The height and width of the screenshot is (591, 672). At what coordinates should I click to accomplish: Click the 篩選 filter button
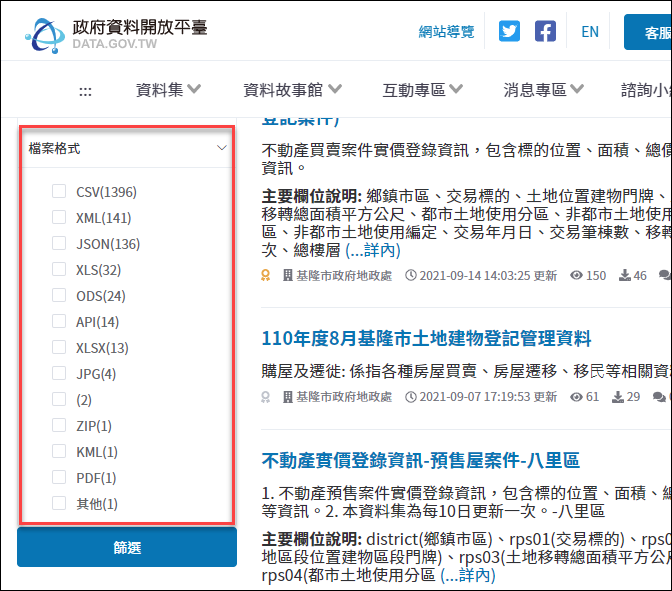127,547
